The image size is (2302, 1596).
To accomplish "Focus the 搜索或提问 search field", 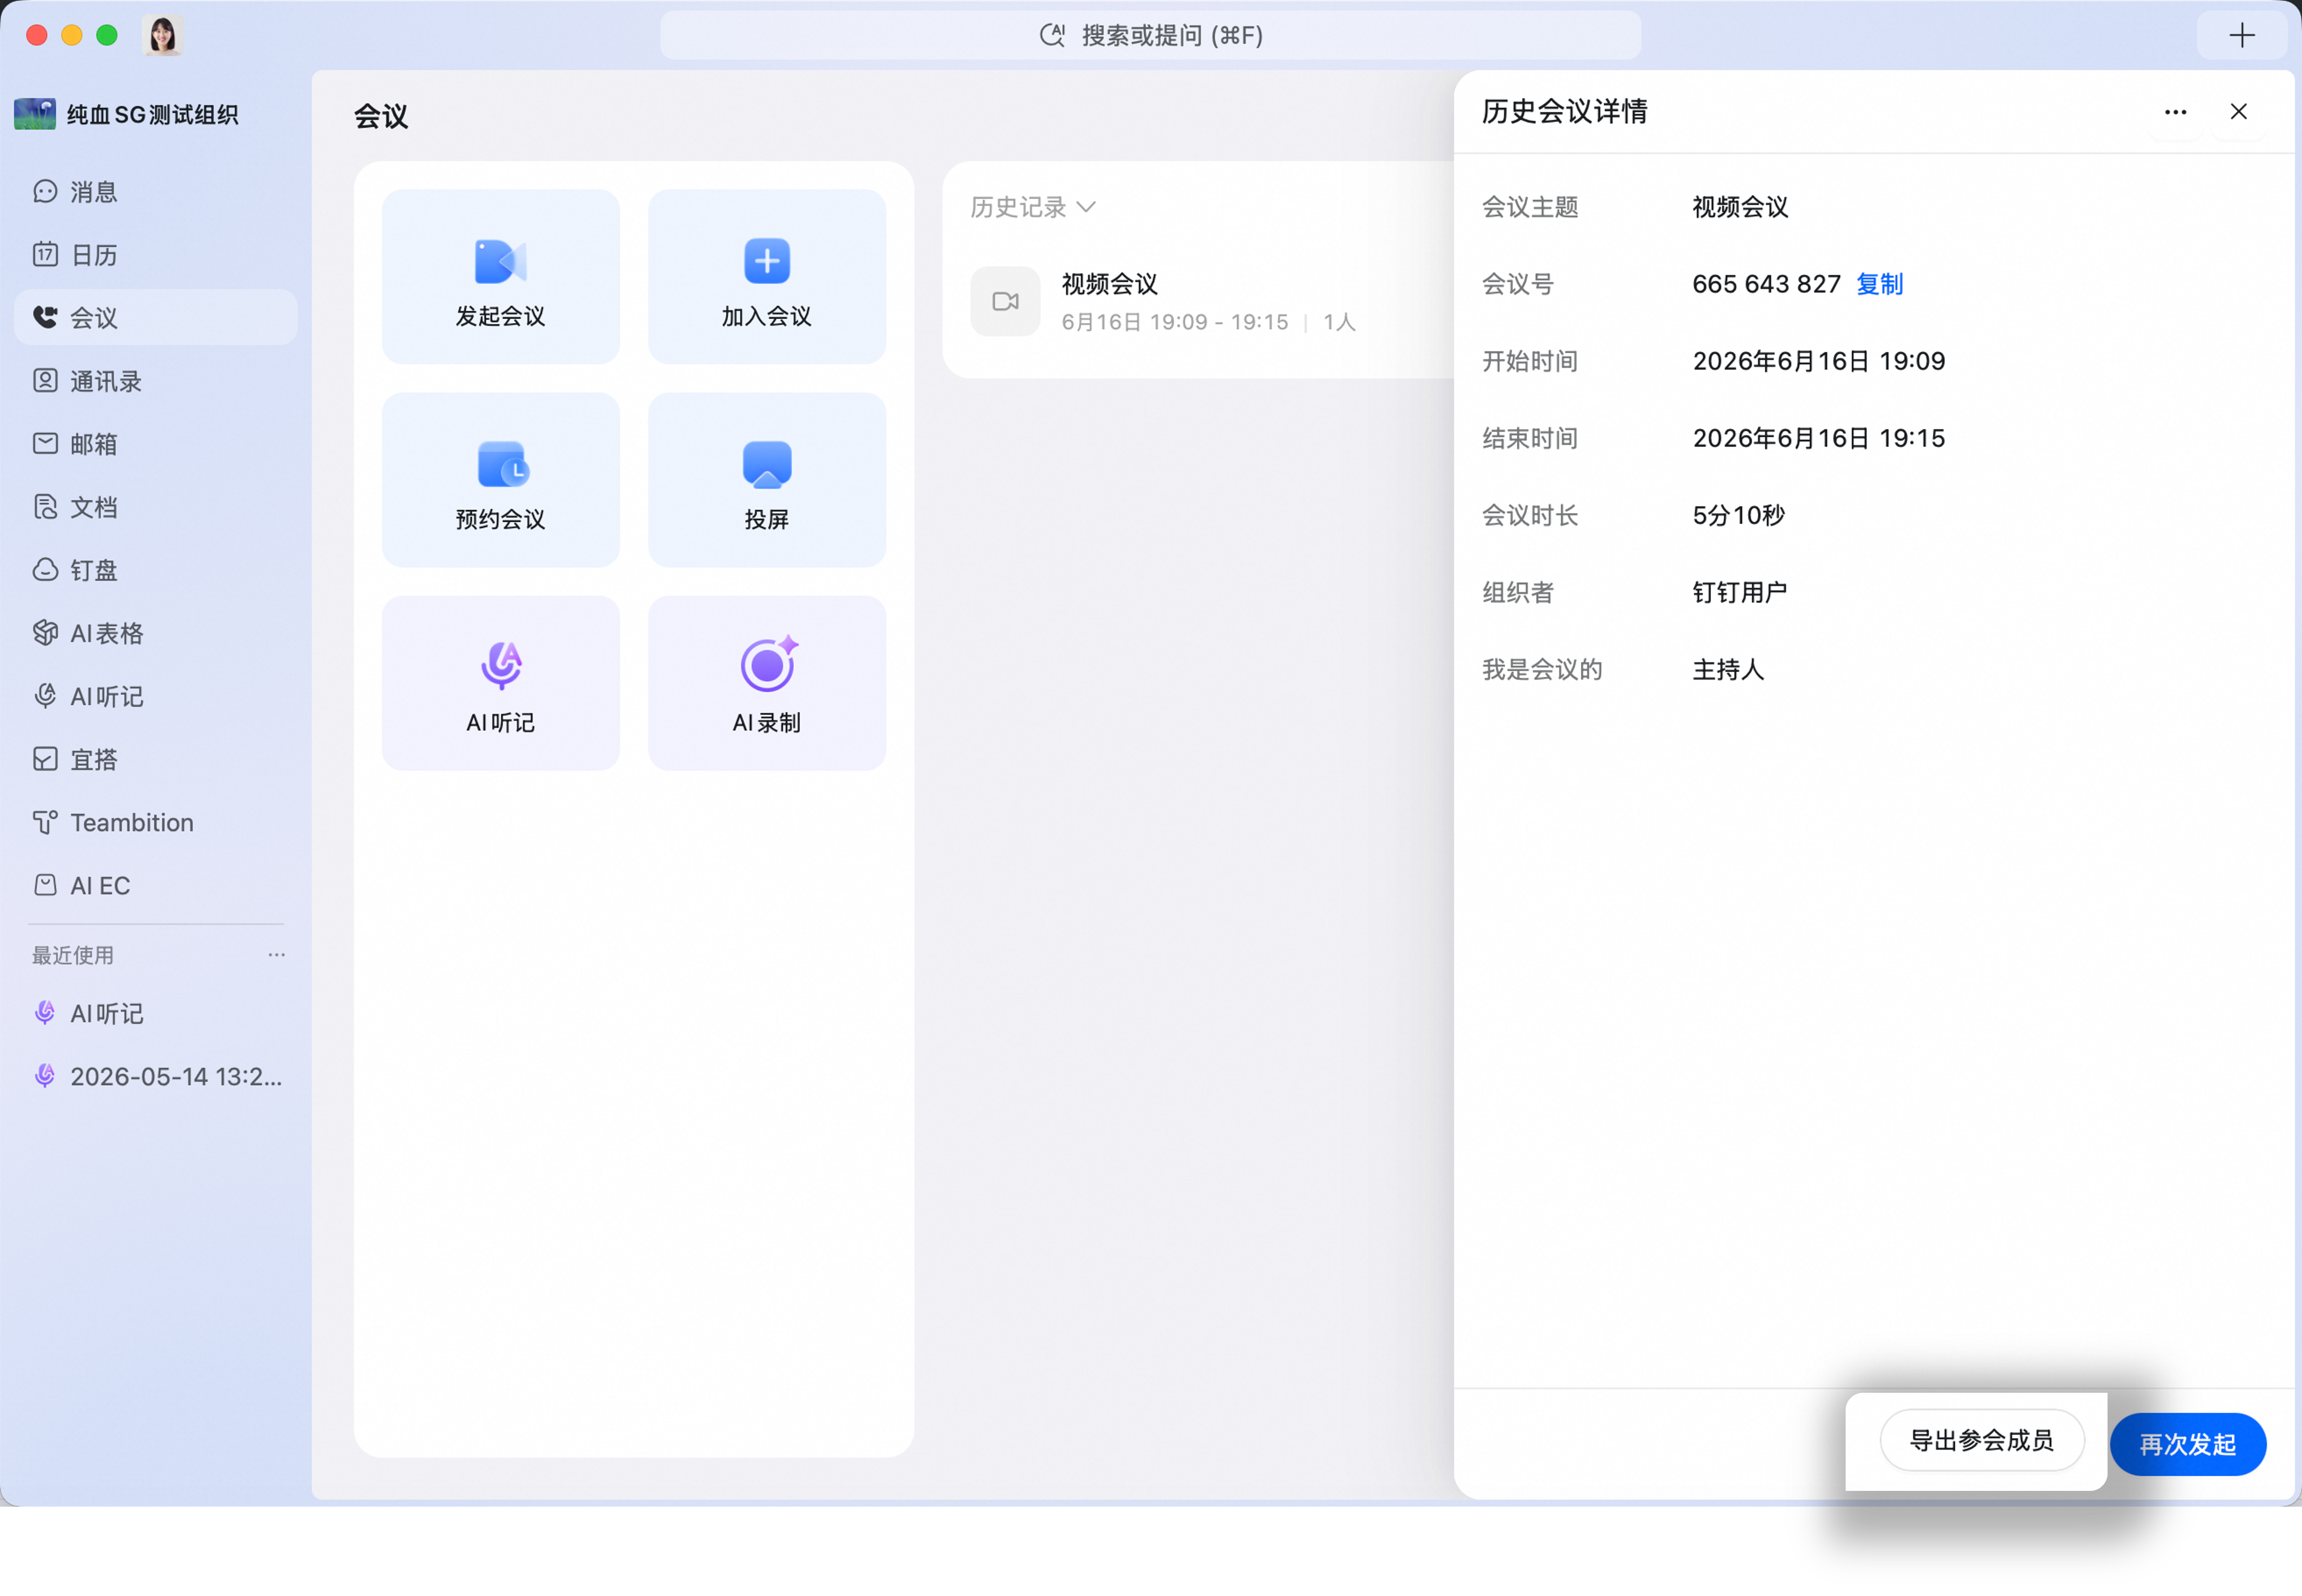I will [x=1150, y=35].
